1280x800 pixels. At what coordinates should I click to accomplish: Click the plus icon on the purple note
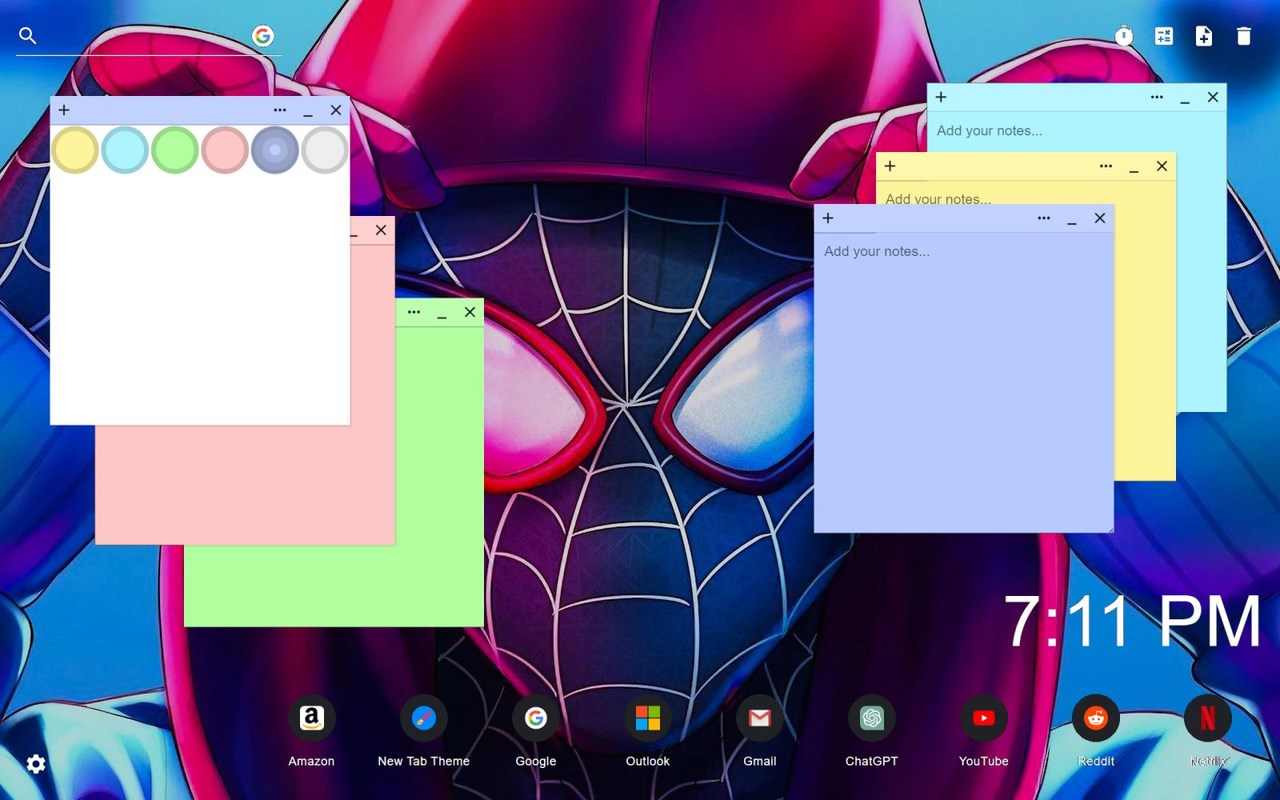(x=828, y=218)
